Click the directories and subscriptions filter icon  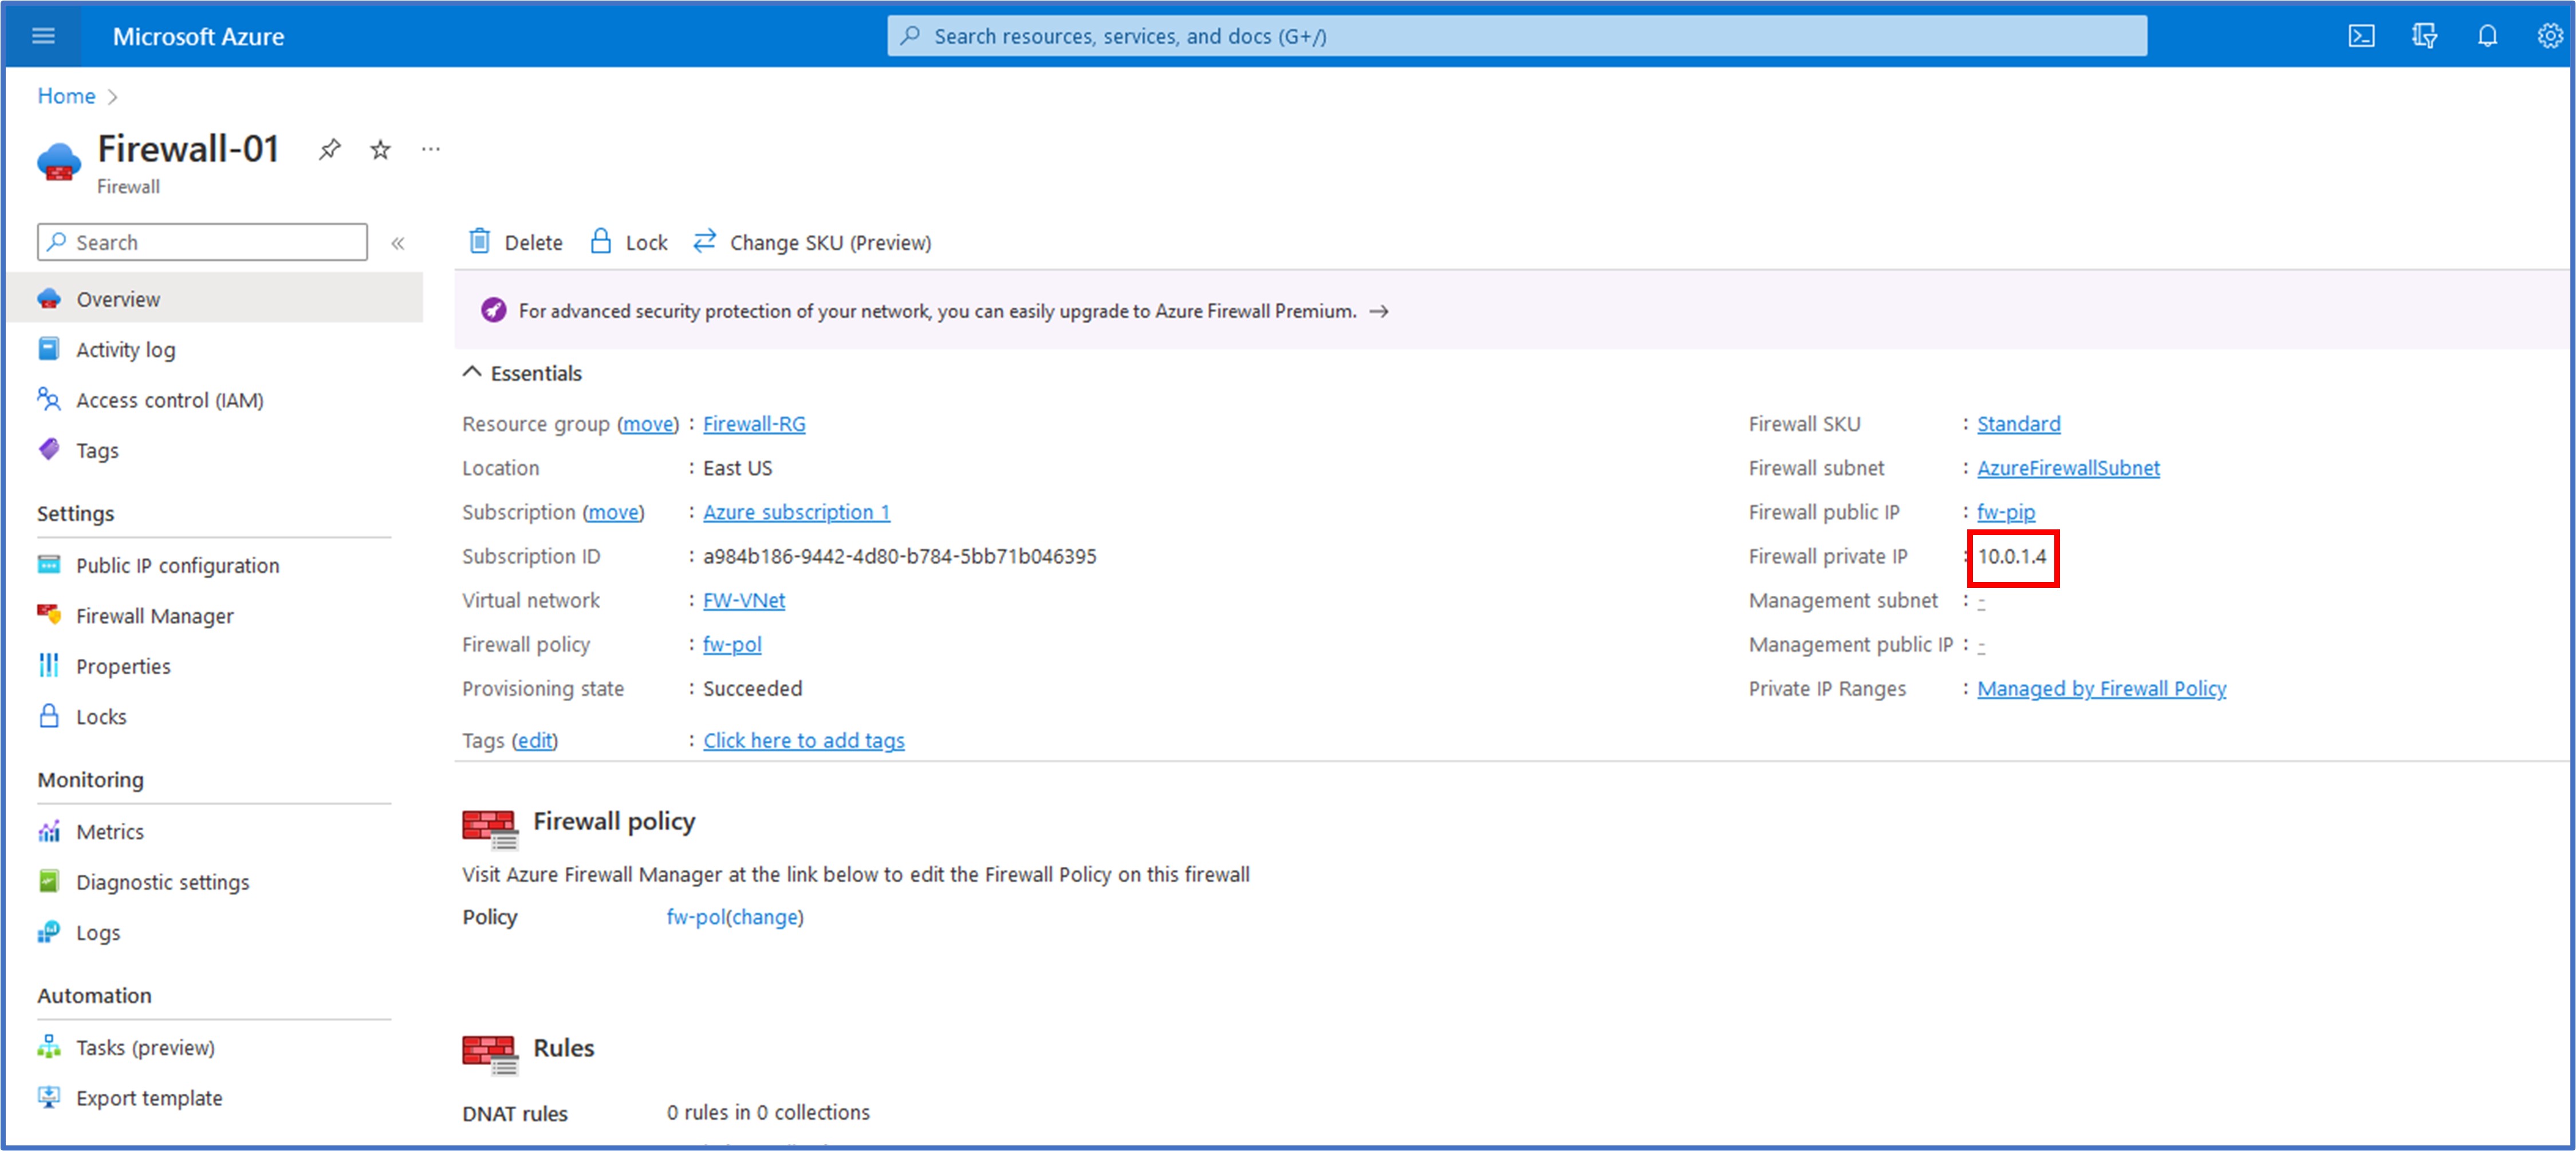point(2424,36)
